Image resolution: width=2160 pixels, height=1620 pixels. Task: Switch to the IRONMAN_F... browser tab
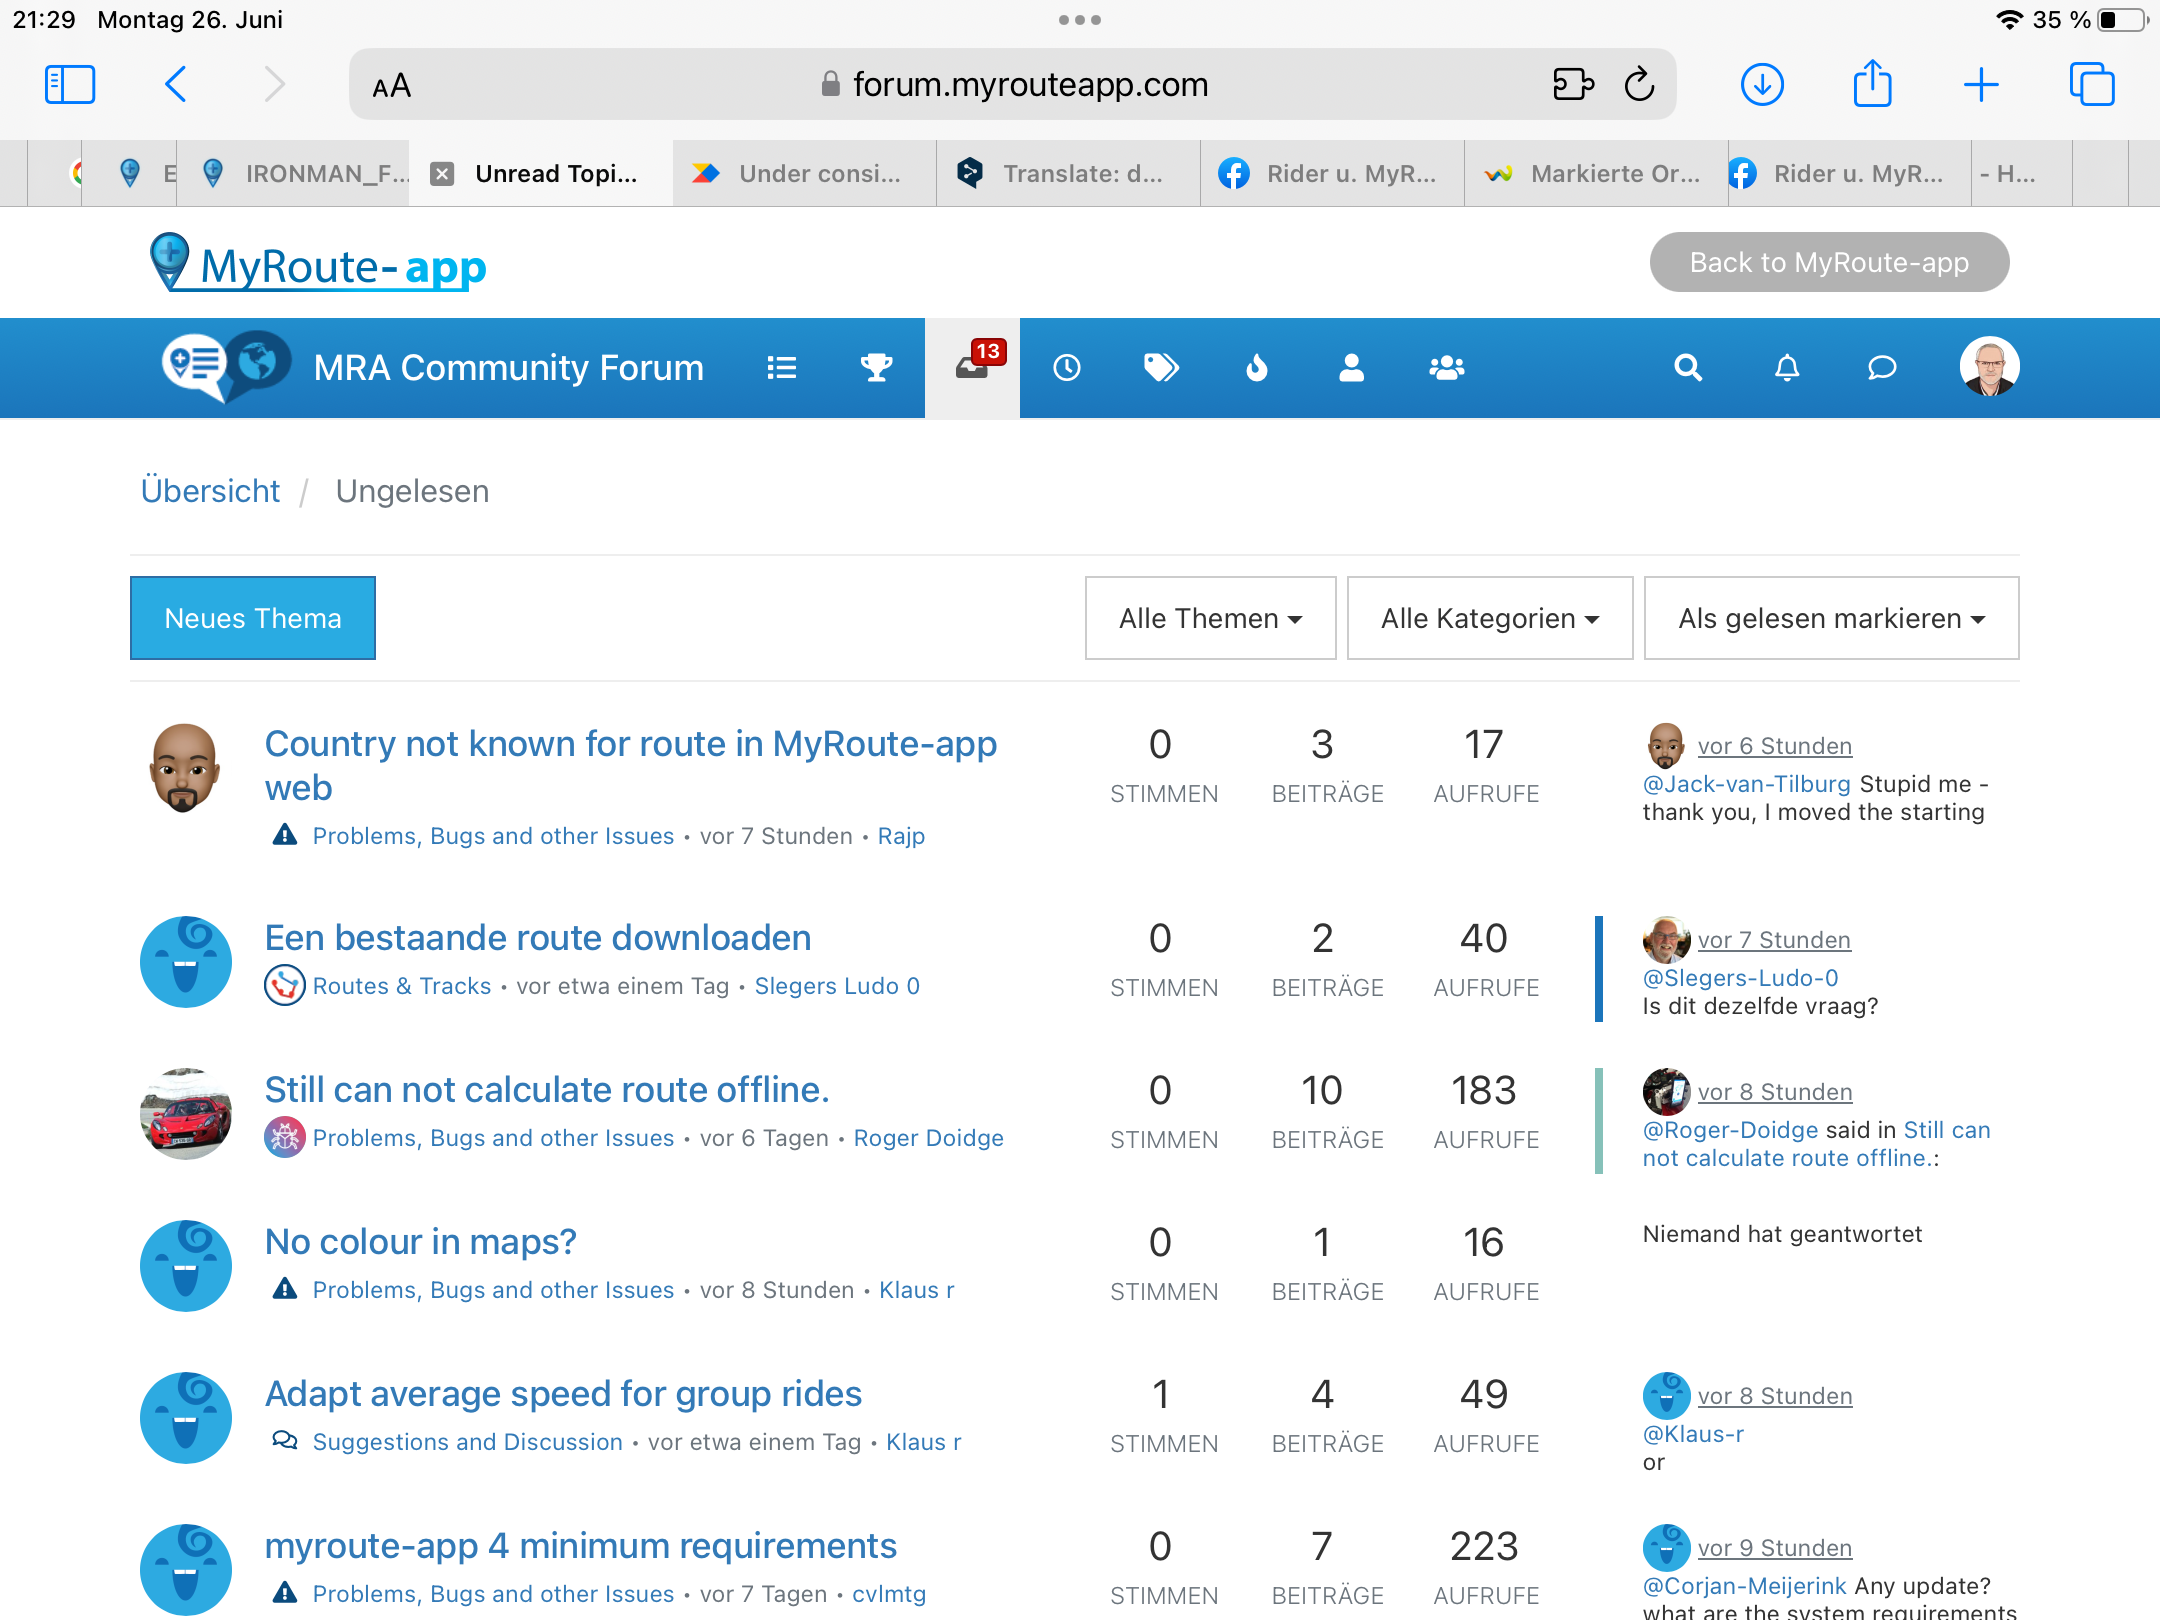(293, 174)
